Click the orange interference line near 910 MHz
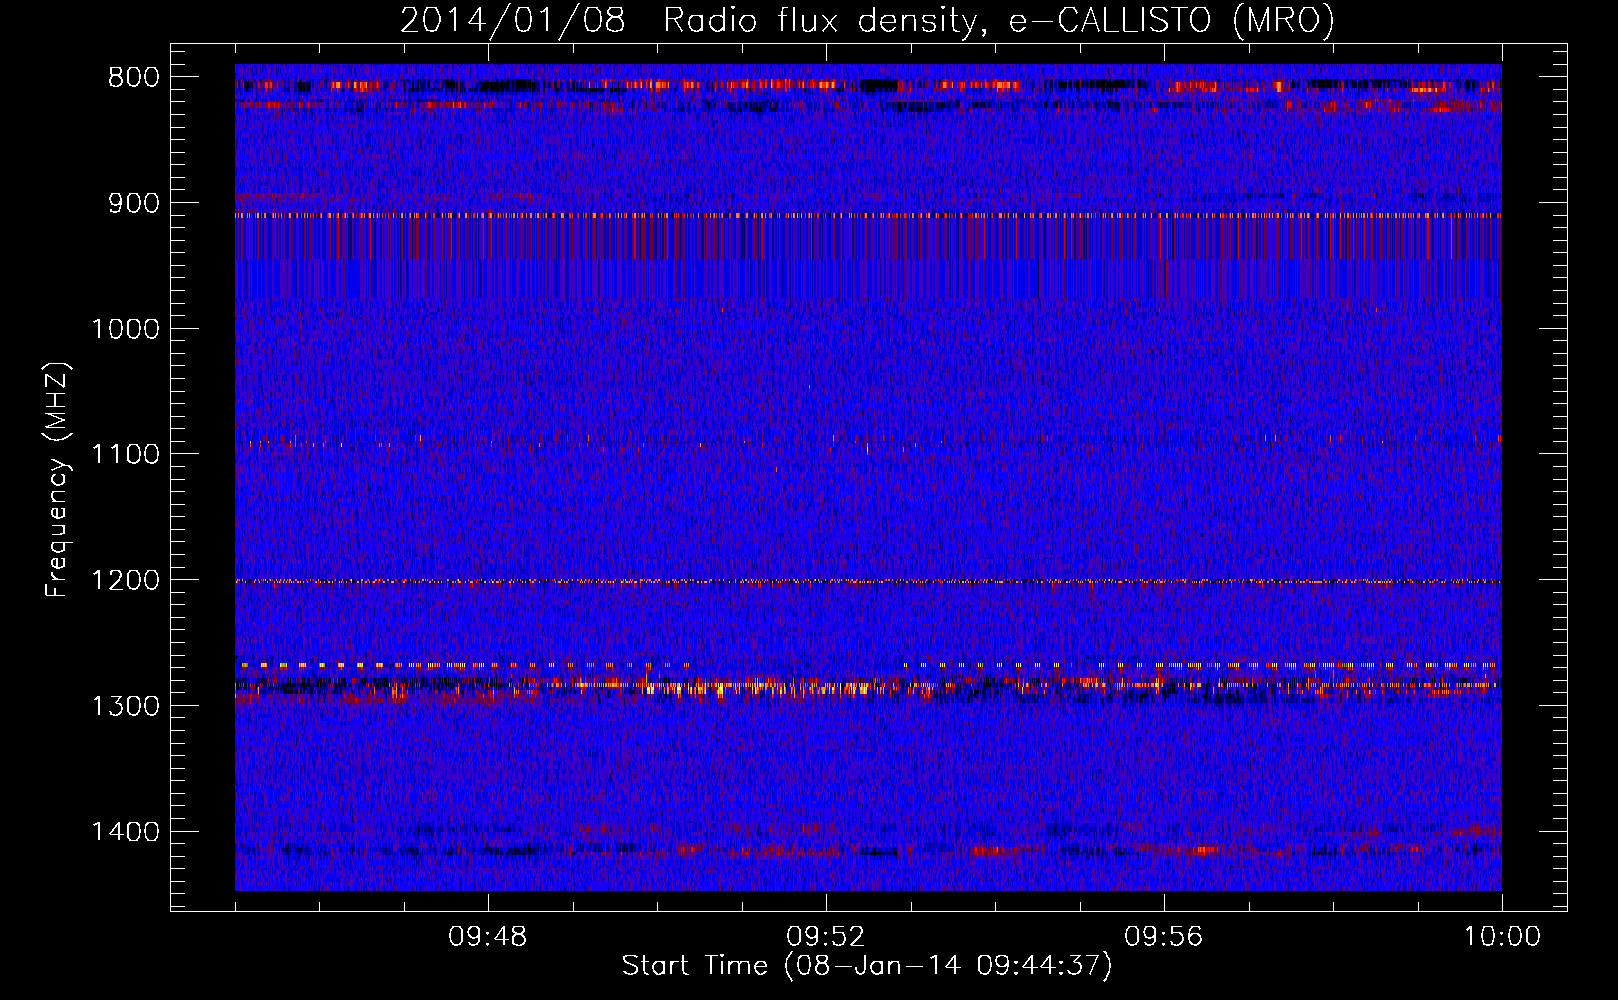This screenshot has height=1000, width=1618. [868, 215]
